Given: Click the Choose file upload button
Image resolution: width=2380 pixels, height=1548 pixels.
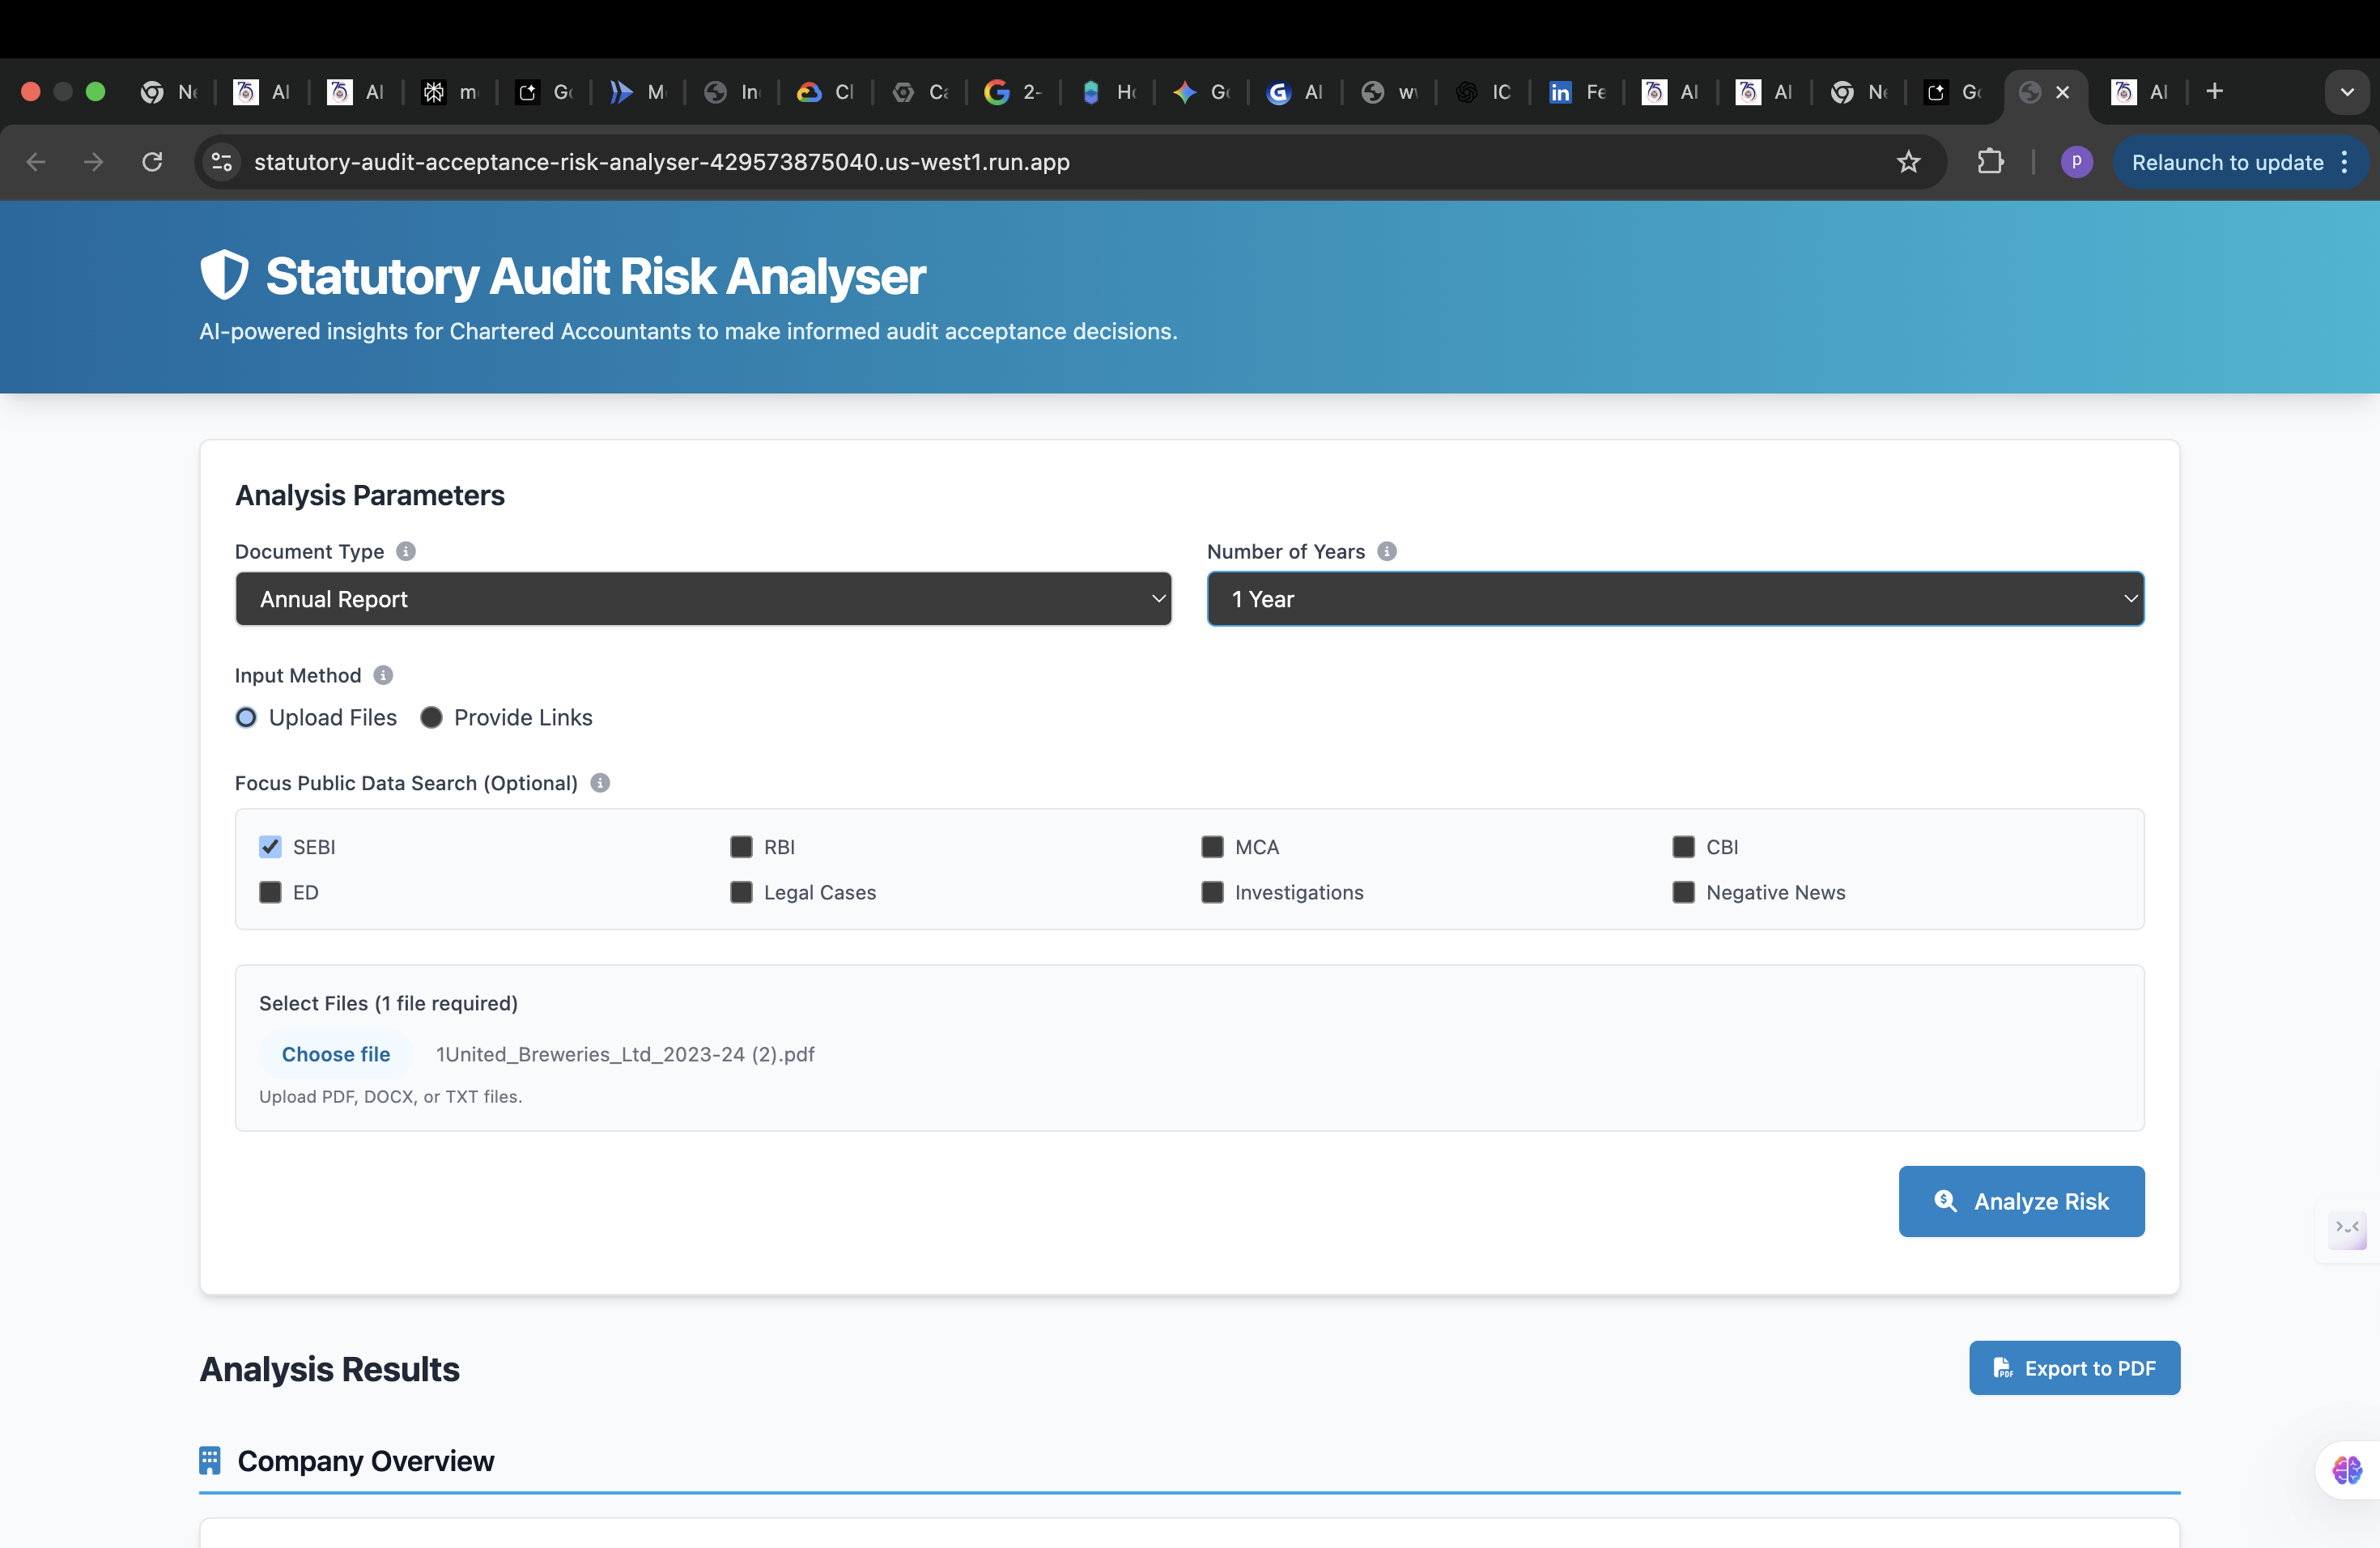Looking at the screenshot, I should click(336, 1054).
